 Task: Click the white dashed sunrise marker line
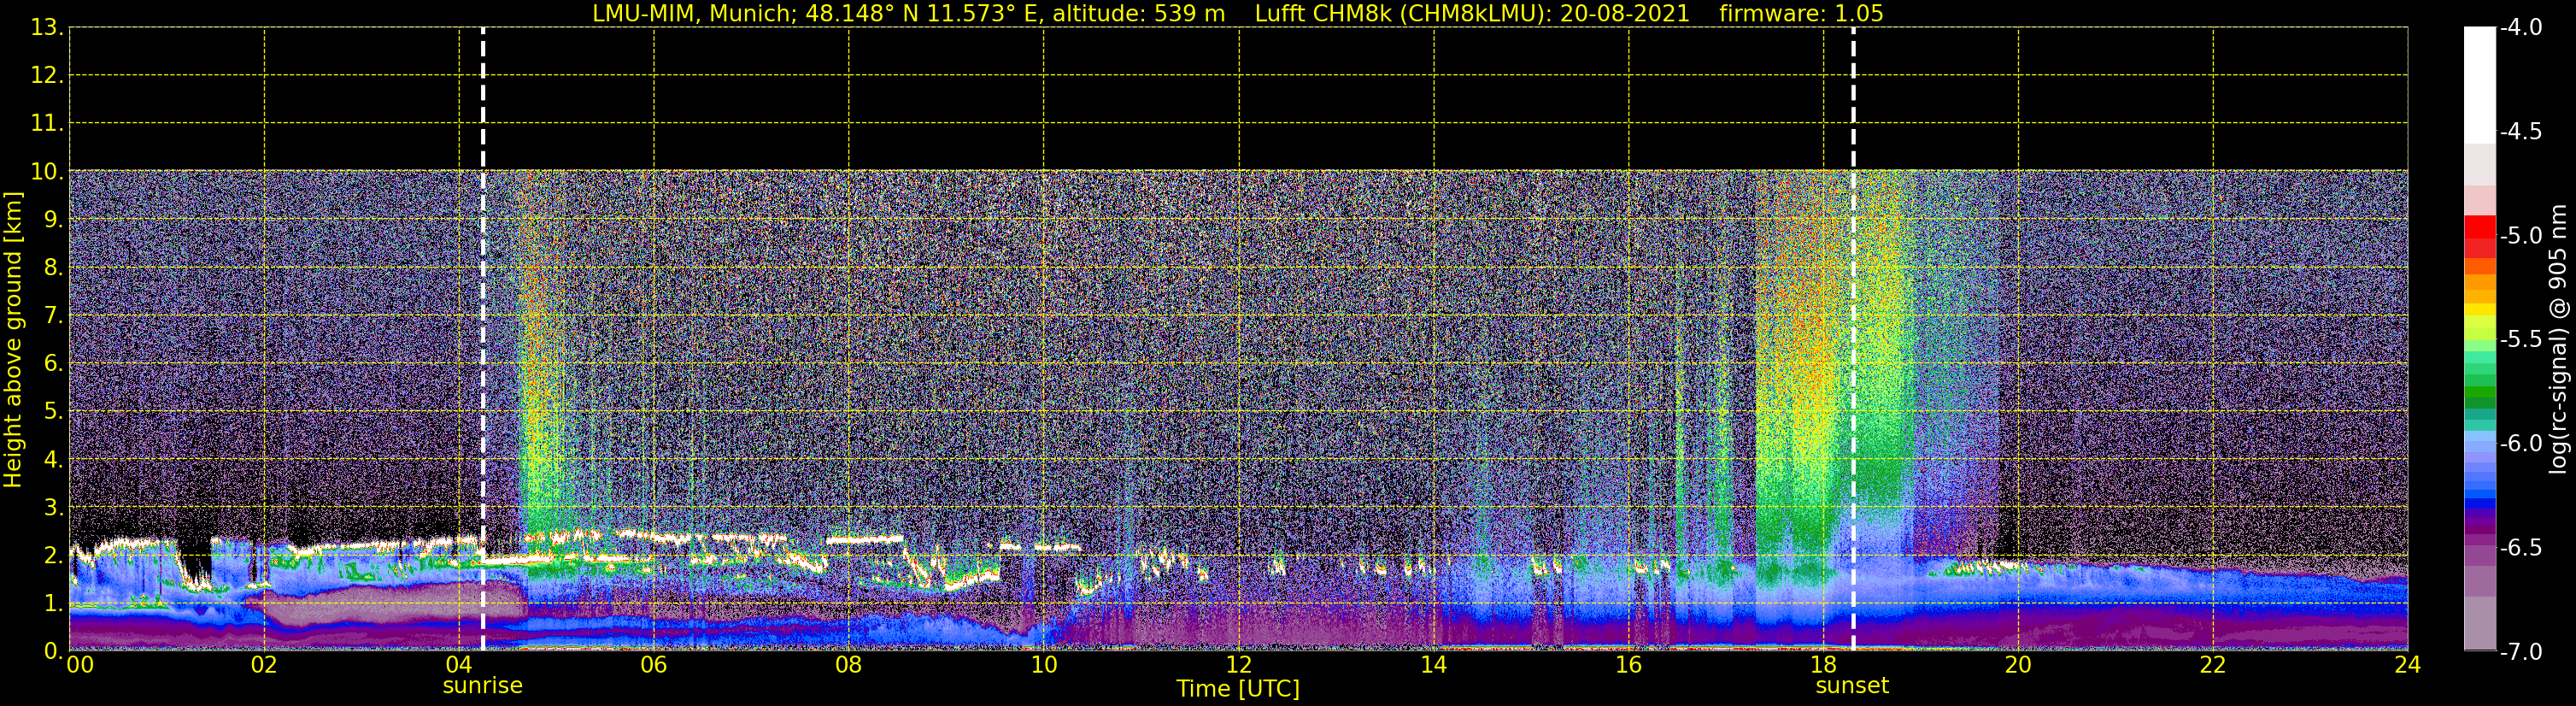(483, 340)
